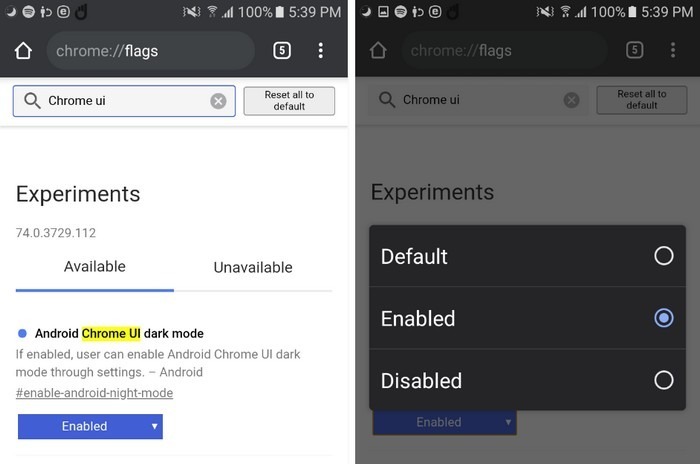Tap the Wi-Fi icon in right status bar
Screen dimensions: 700x464
(565, 12)
